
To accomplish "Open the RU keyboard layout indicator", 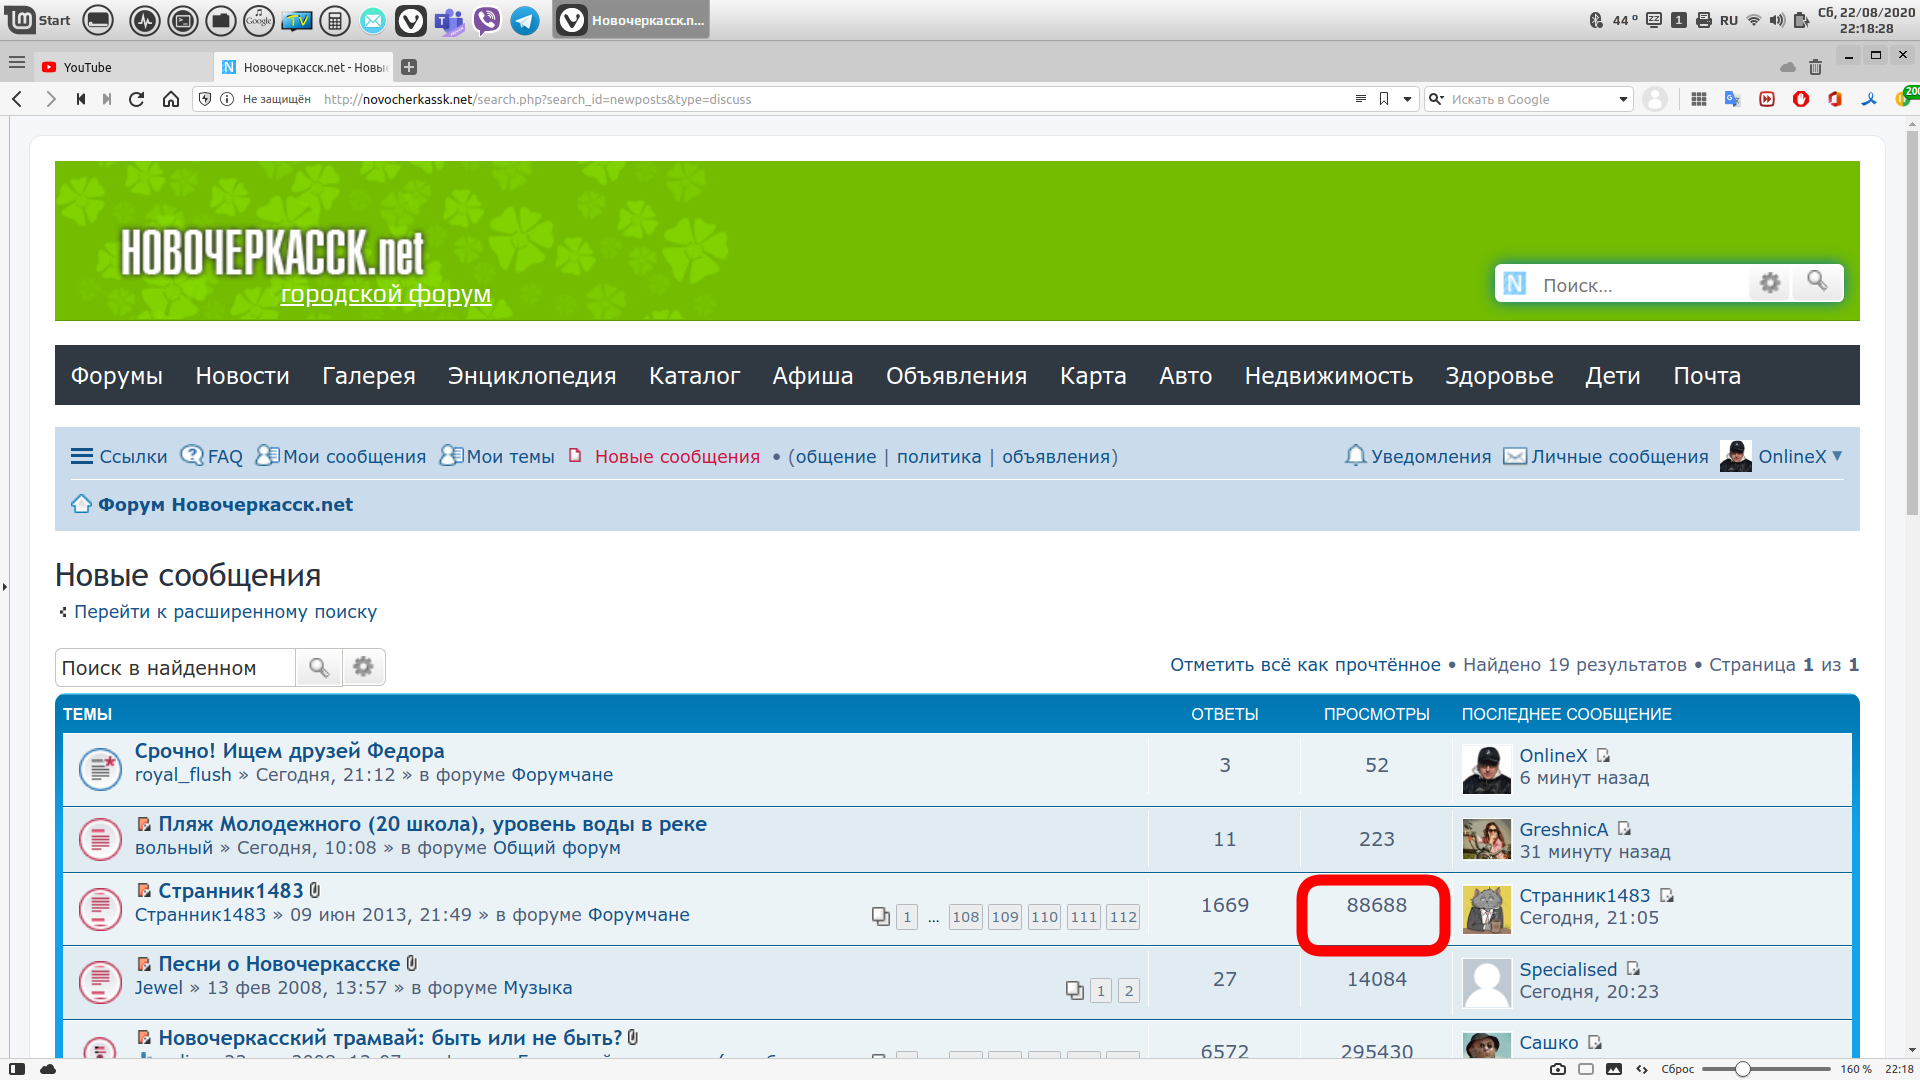I will 1729,20.
